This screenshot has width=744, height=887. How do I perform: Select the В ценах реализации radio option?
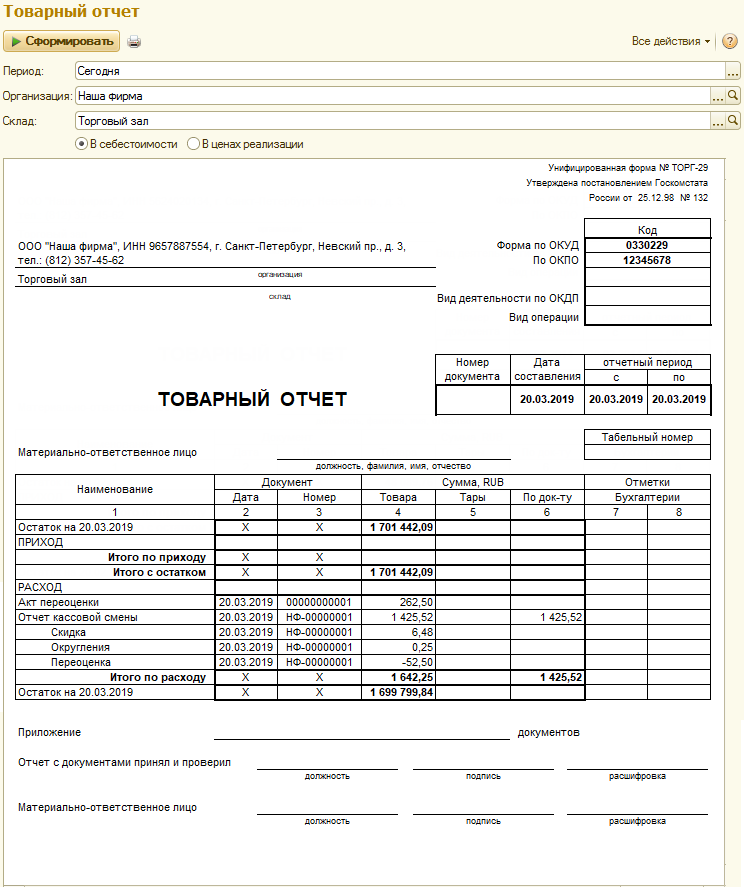[194, 144]
